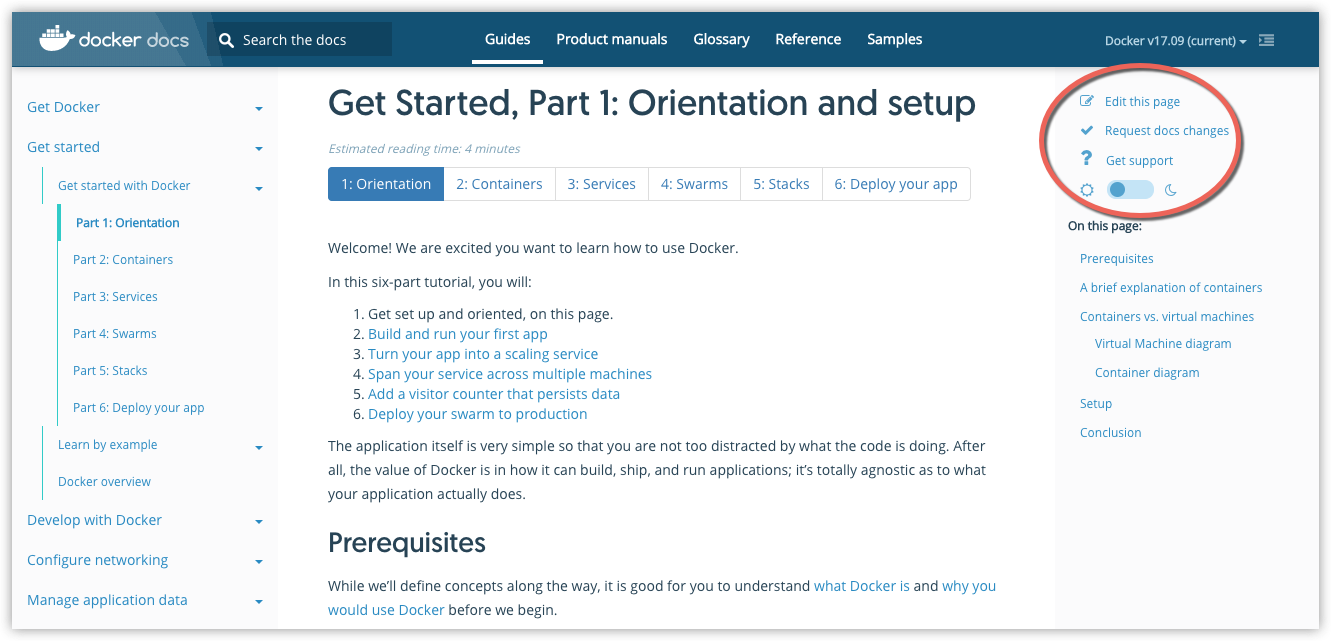
Task: Click the Edit this page pencil icon
Action: [1087, 101]
